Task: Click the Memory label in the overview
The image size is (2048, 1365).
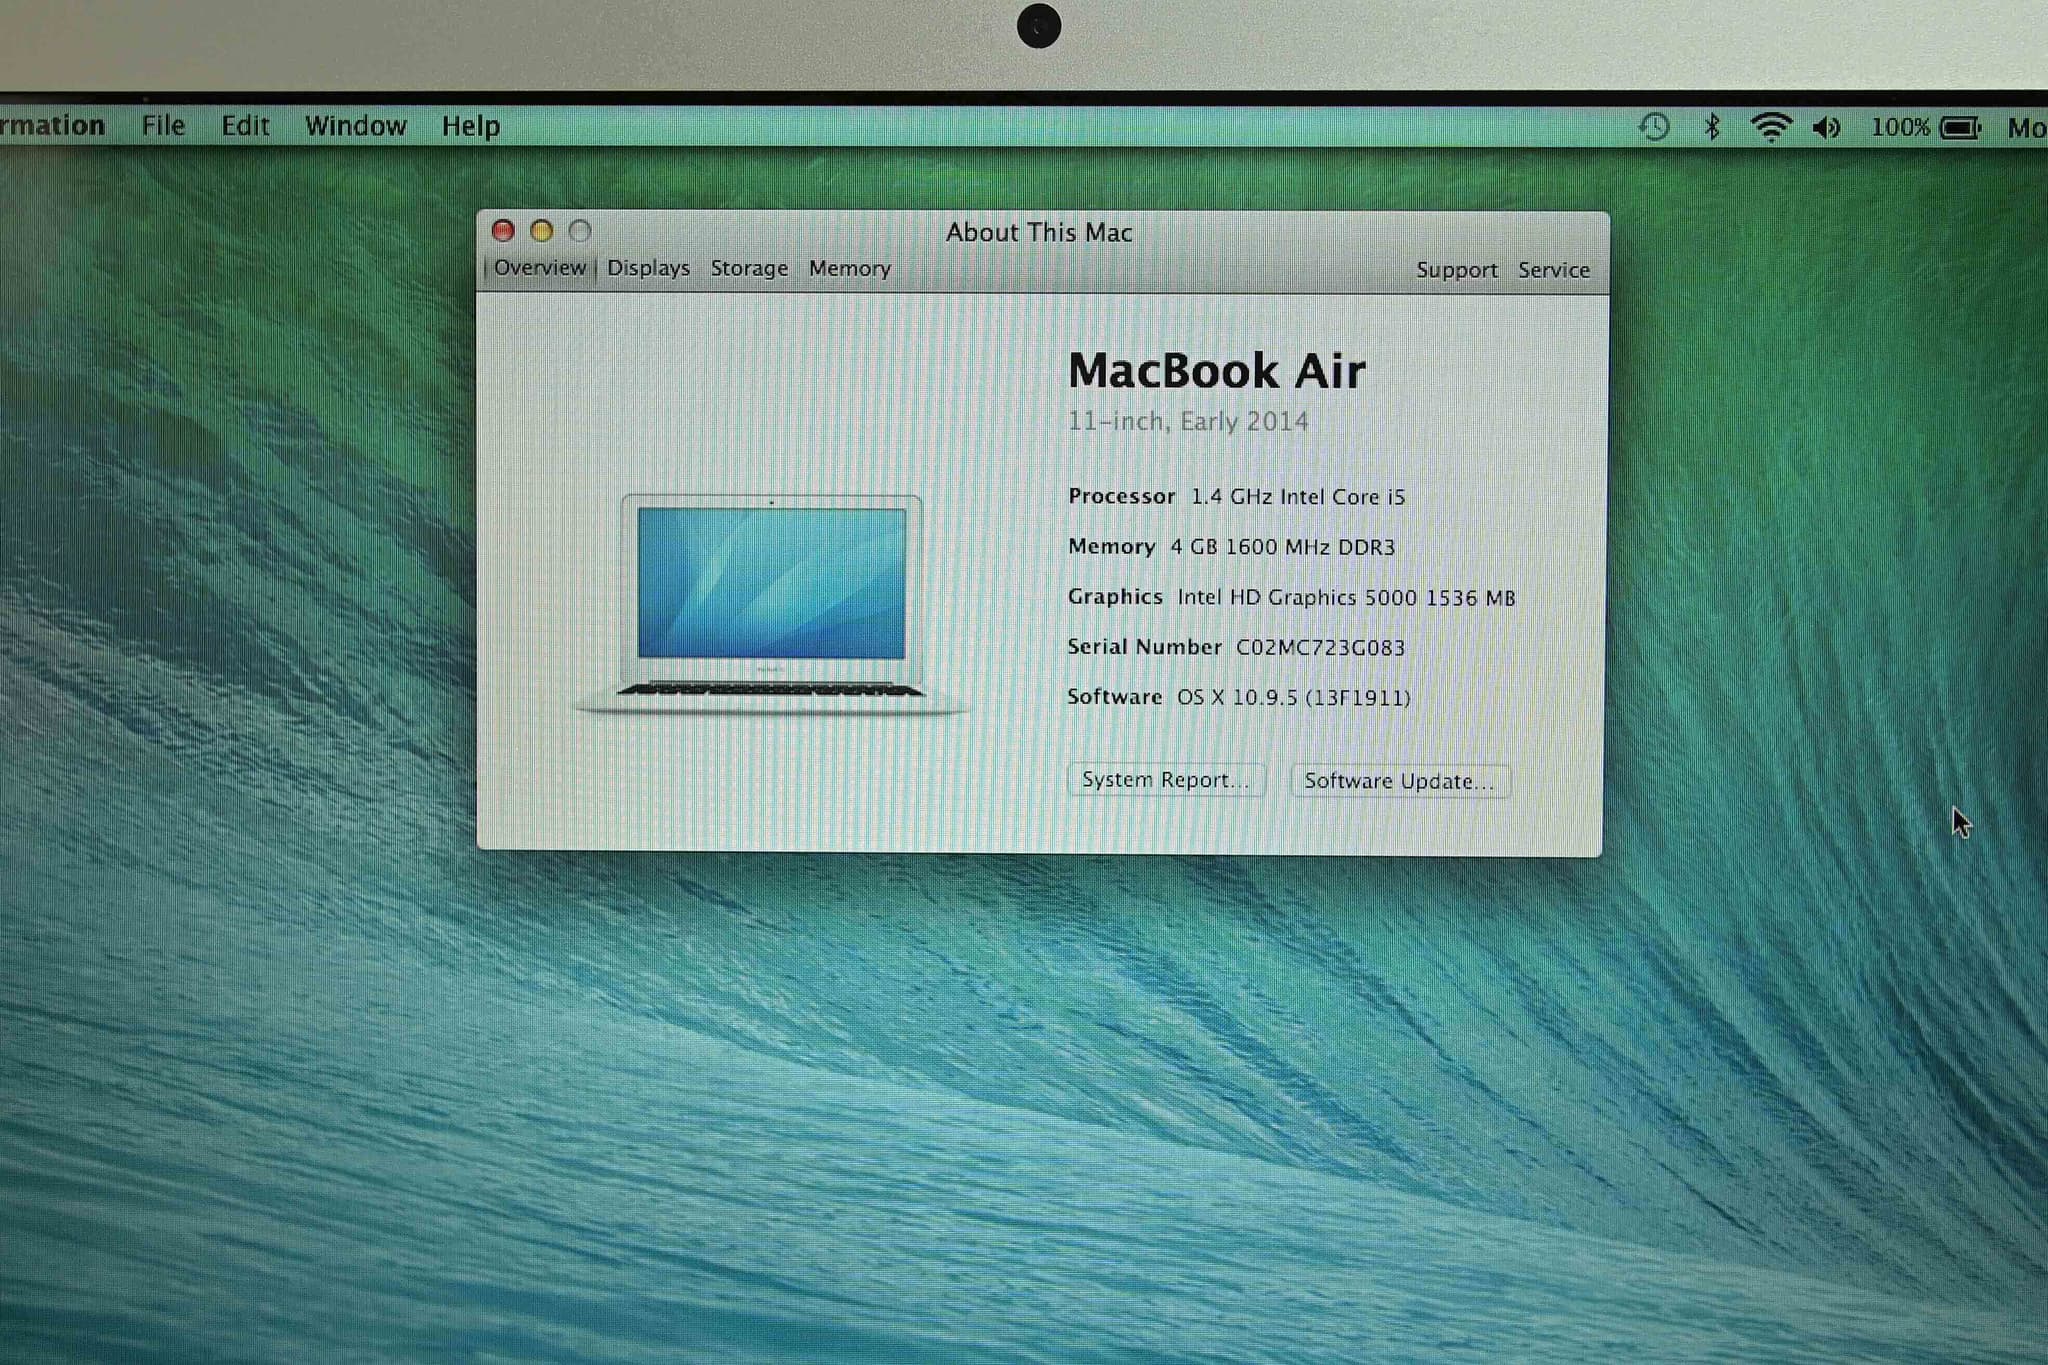Action: coord(1111,546)
